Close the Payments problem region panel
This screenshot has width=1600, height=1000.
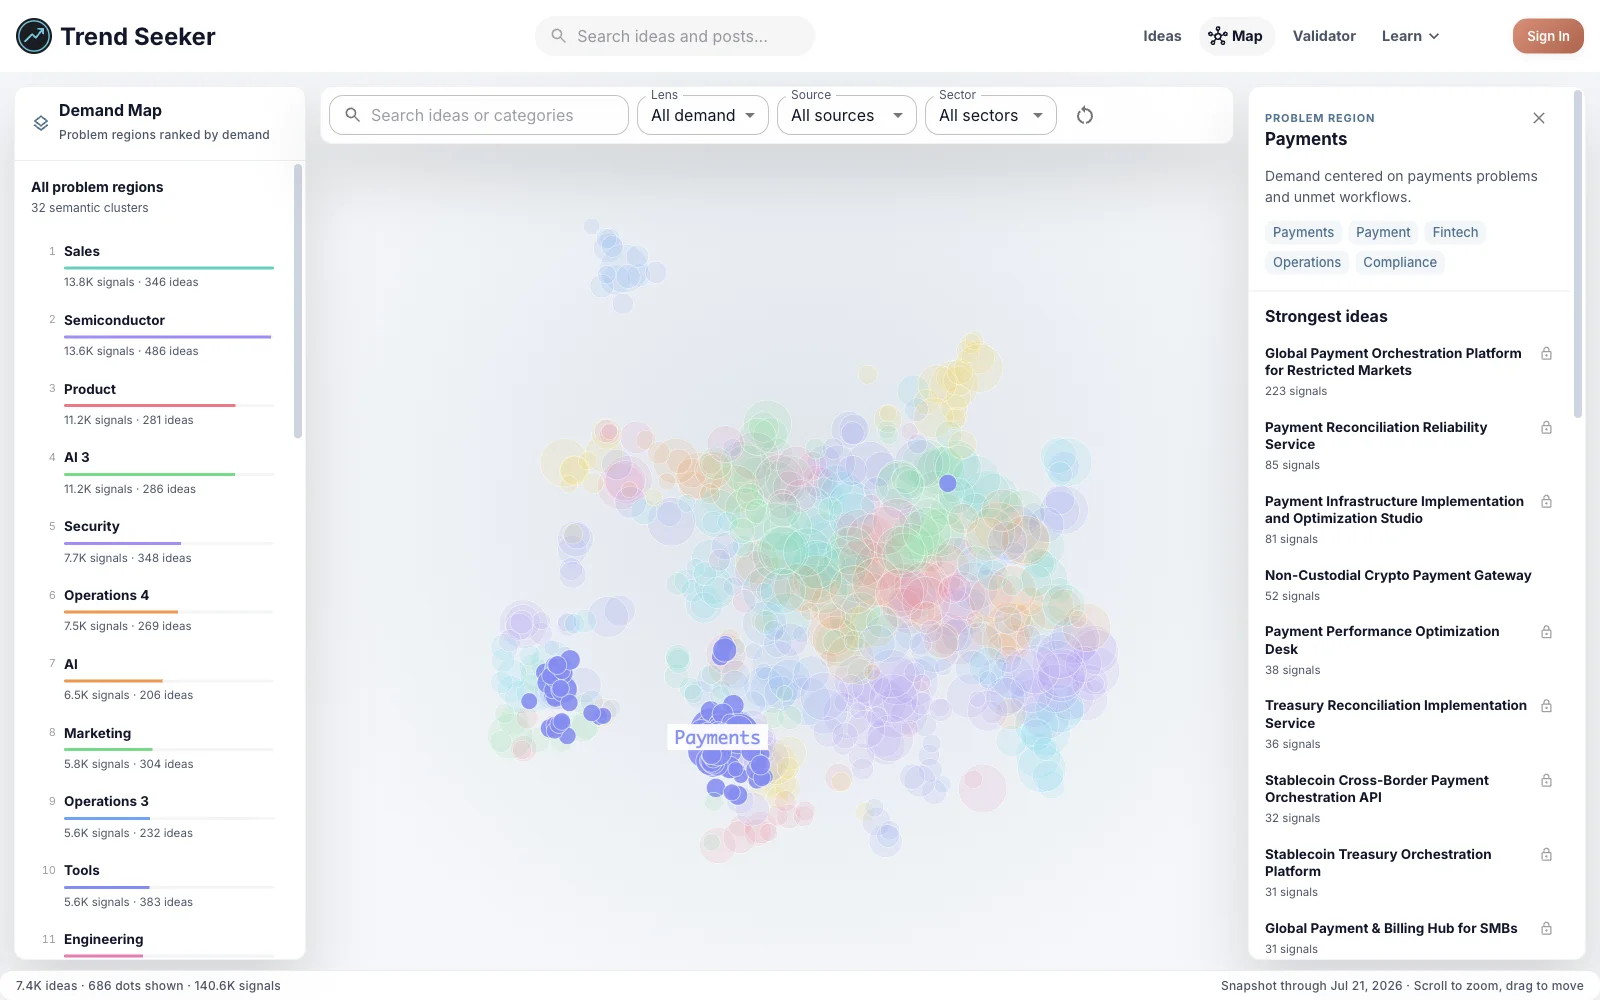[x=1539, y=118]
